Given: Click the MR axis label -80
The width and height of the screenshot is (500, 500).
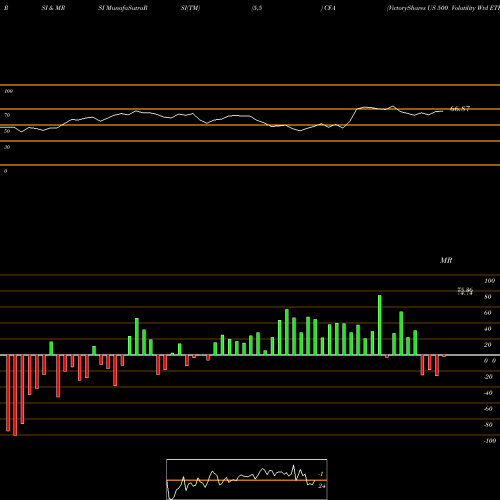Looking at the screenshot, I should tap(488, 425).
